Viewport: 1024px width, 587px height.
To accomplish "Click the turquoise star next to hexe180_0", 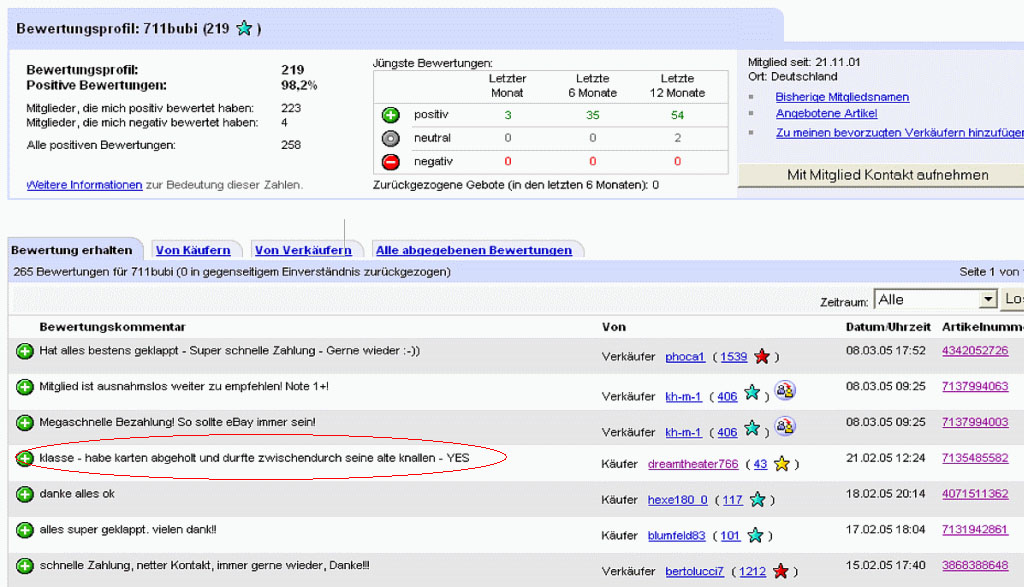I will [758, 500].
